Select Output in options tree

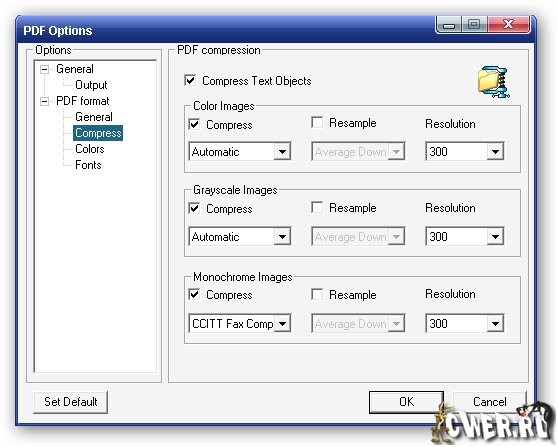[x=91, y=85]
